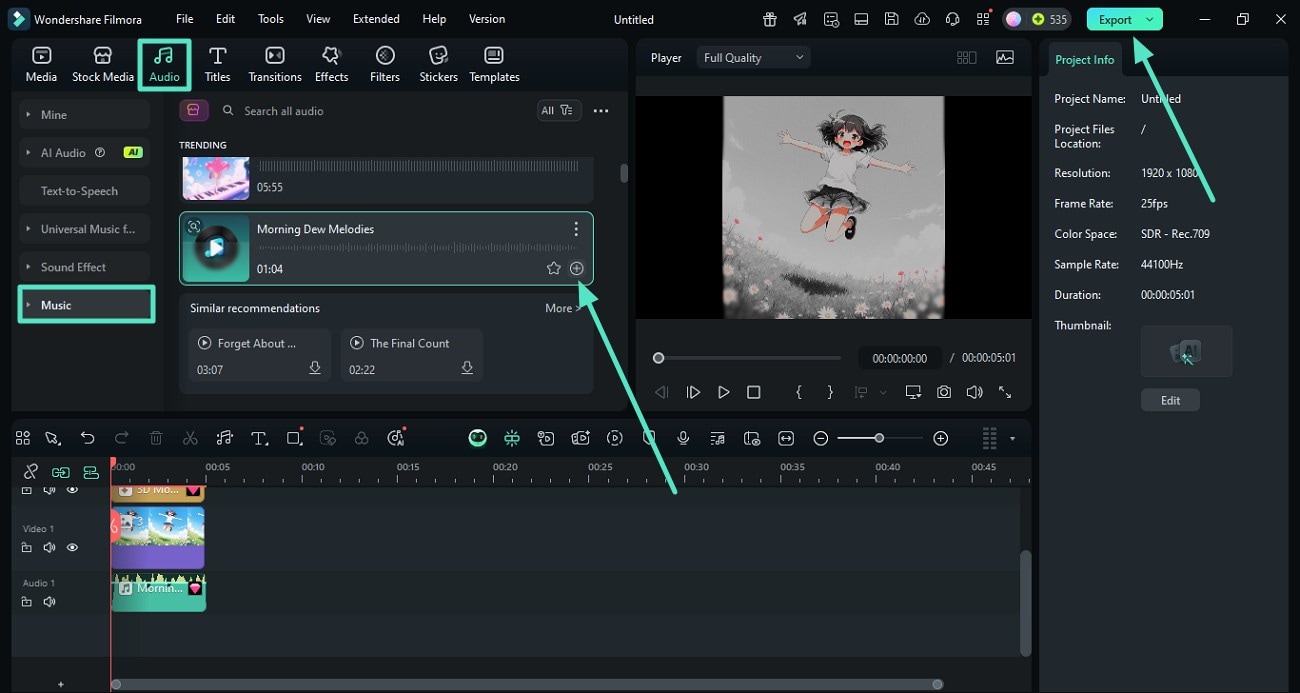Image resolution: width=1300 pixels, height=693 pixels.
Task: Mute the Audio 1 track
Action: pos(49,602)
